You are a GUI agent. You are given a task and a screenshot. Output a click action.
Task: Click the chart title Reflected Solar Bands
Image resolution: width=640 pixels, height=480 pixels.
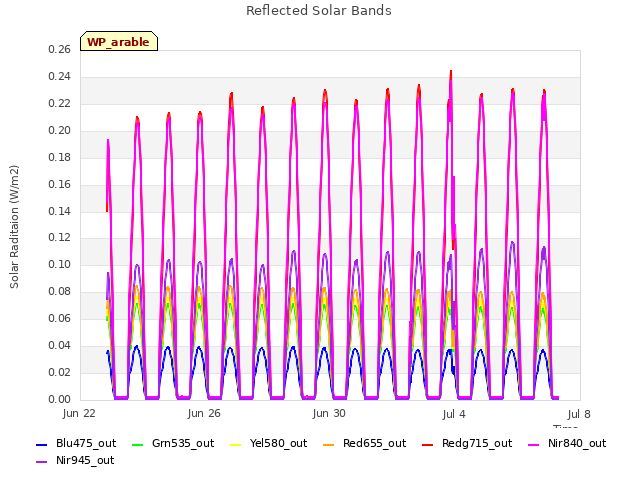point(319,11)
